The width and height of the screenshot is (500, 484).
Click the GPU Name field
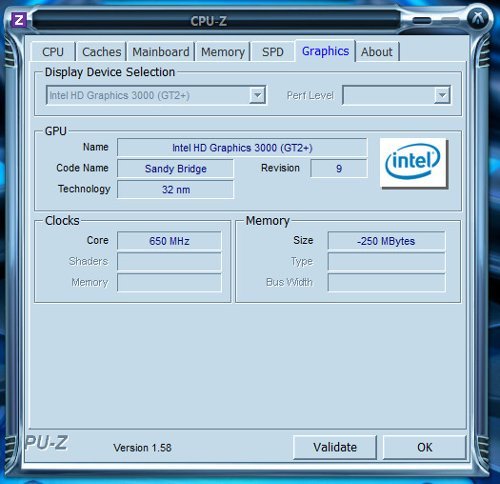242,147
